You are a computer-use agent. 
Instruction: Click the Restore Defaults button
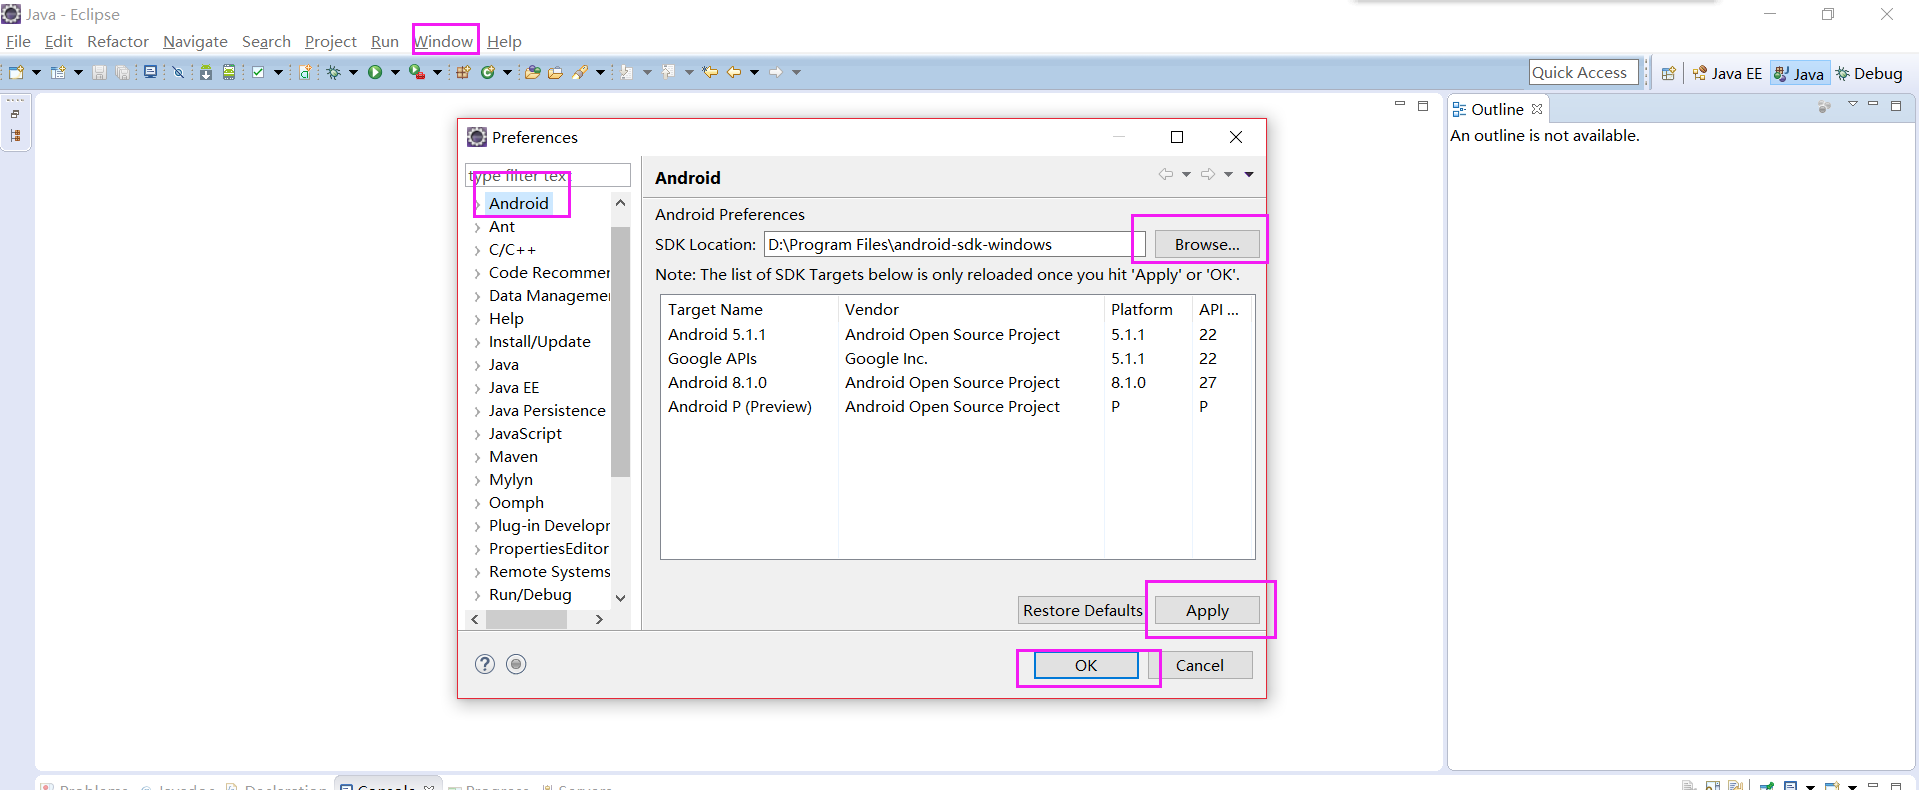pos(1082,610)
